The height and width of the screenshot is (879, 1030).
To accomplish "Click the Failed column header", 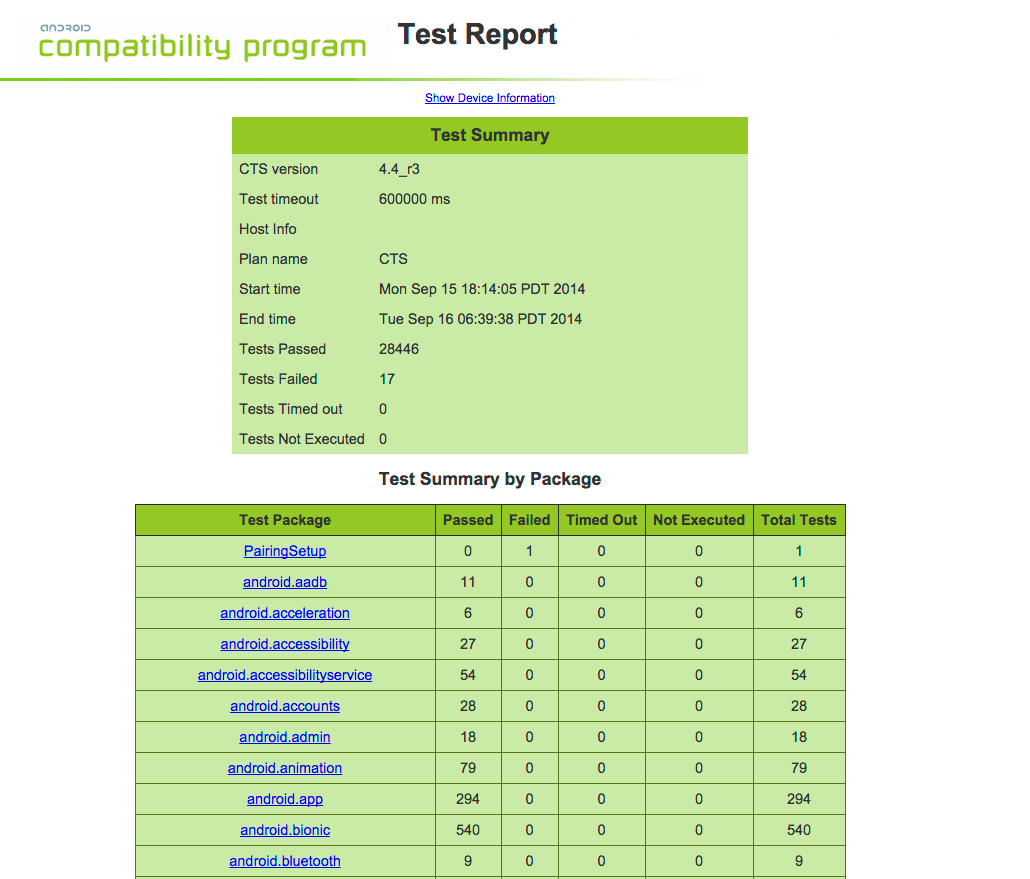I will (529, 519).
